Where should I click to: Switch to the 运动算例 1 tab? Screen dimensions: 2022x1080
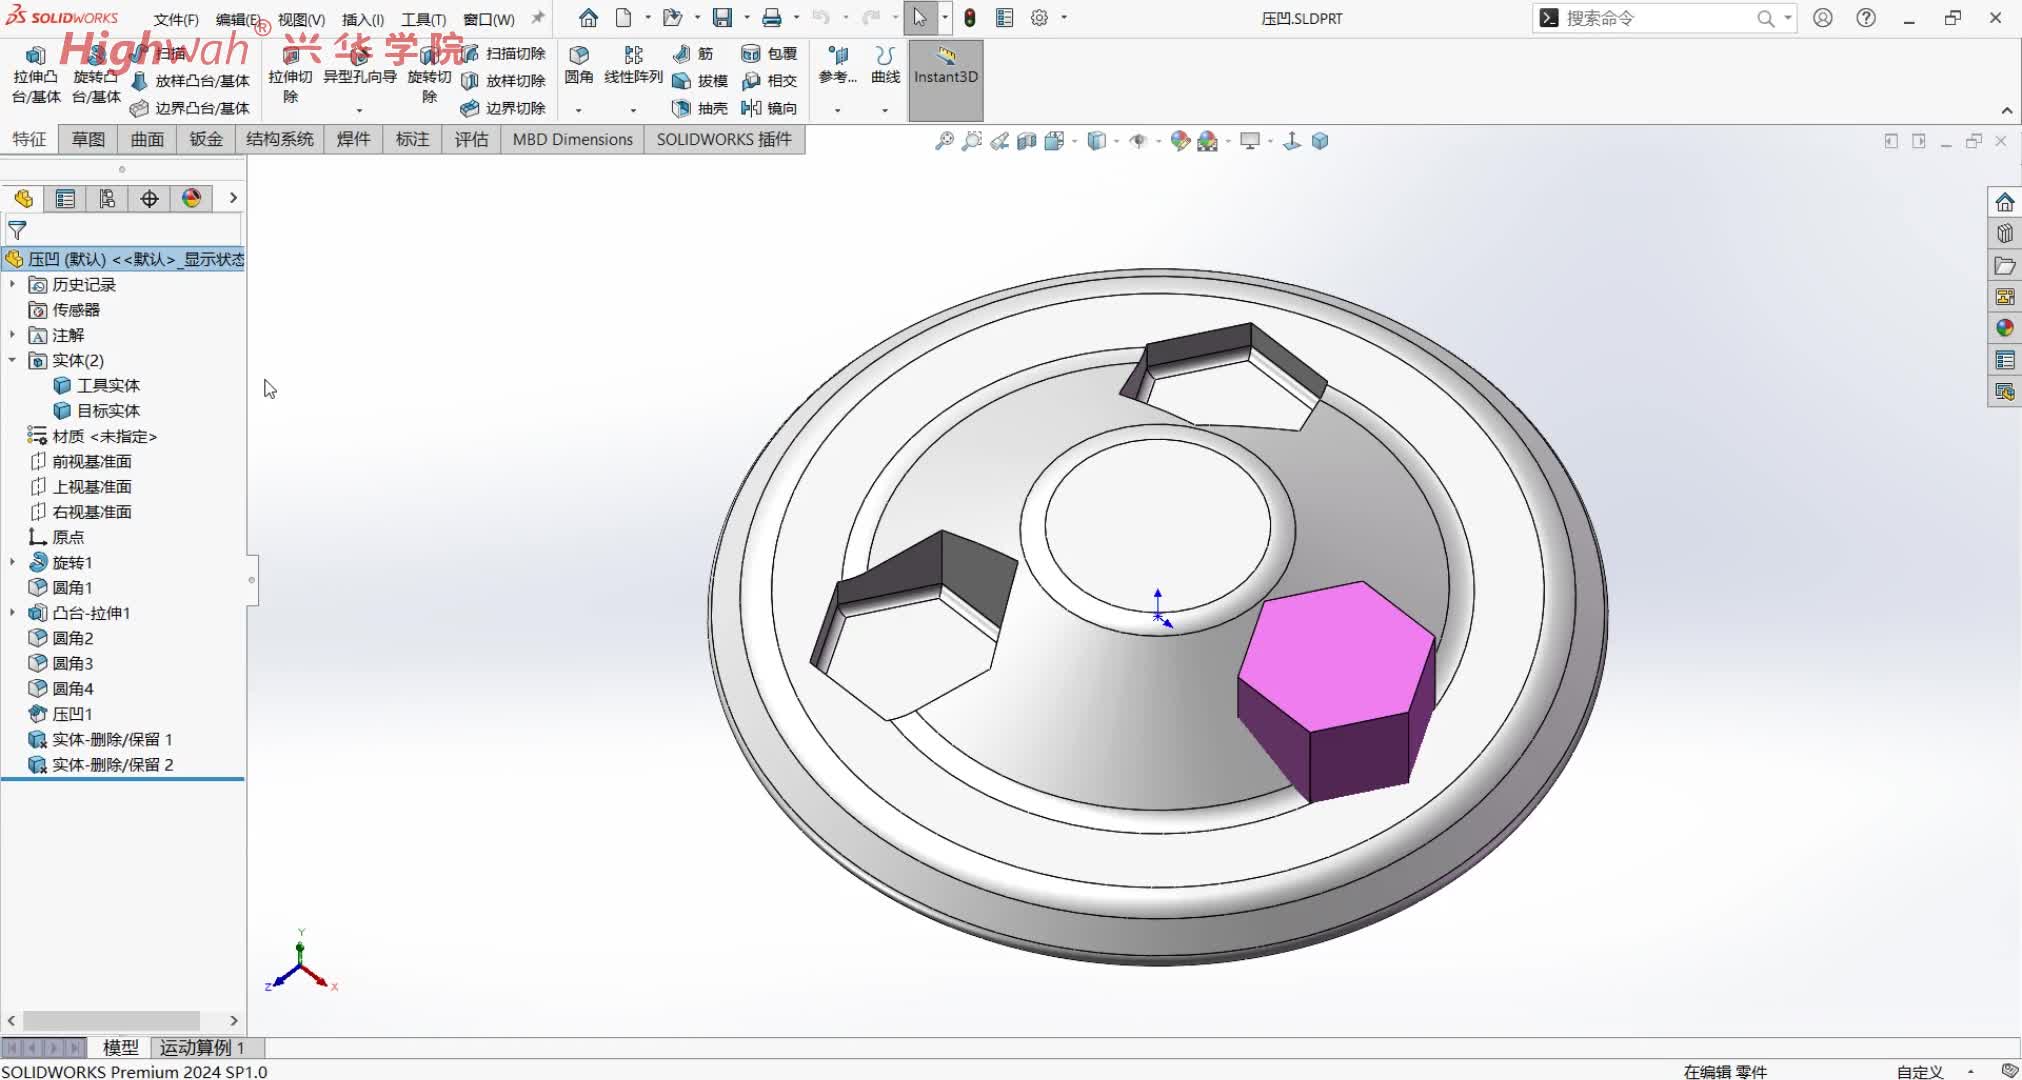click(x=201, y=1047)
